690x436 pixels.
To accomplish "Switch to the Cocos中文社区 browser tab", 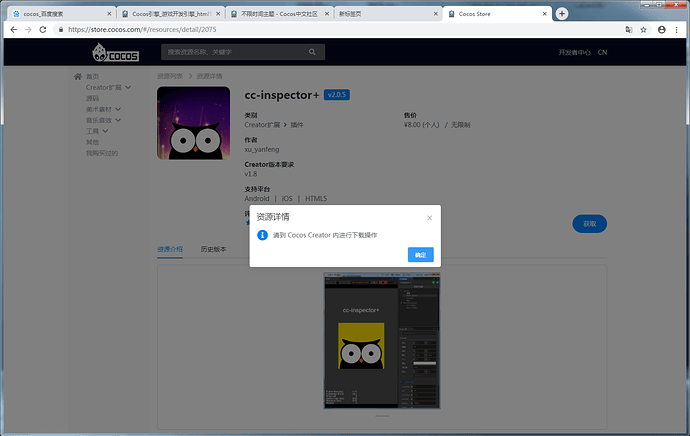I will click(x=280, y=14).
